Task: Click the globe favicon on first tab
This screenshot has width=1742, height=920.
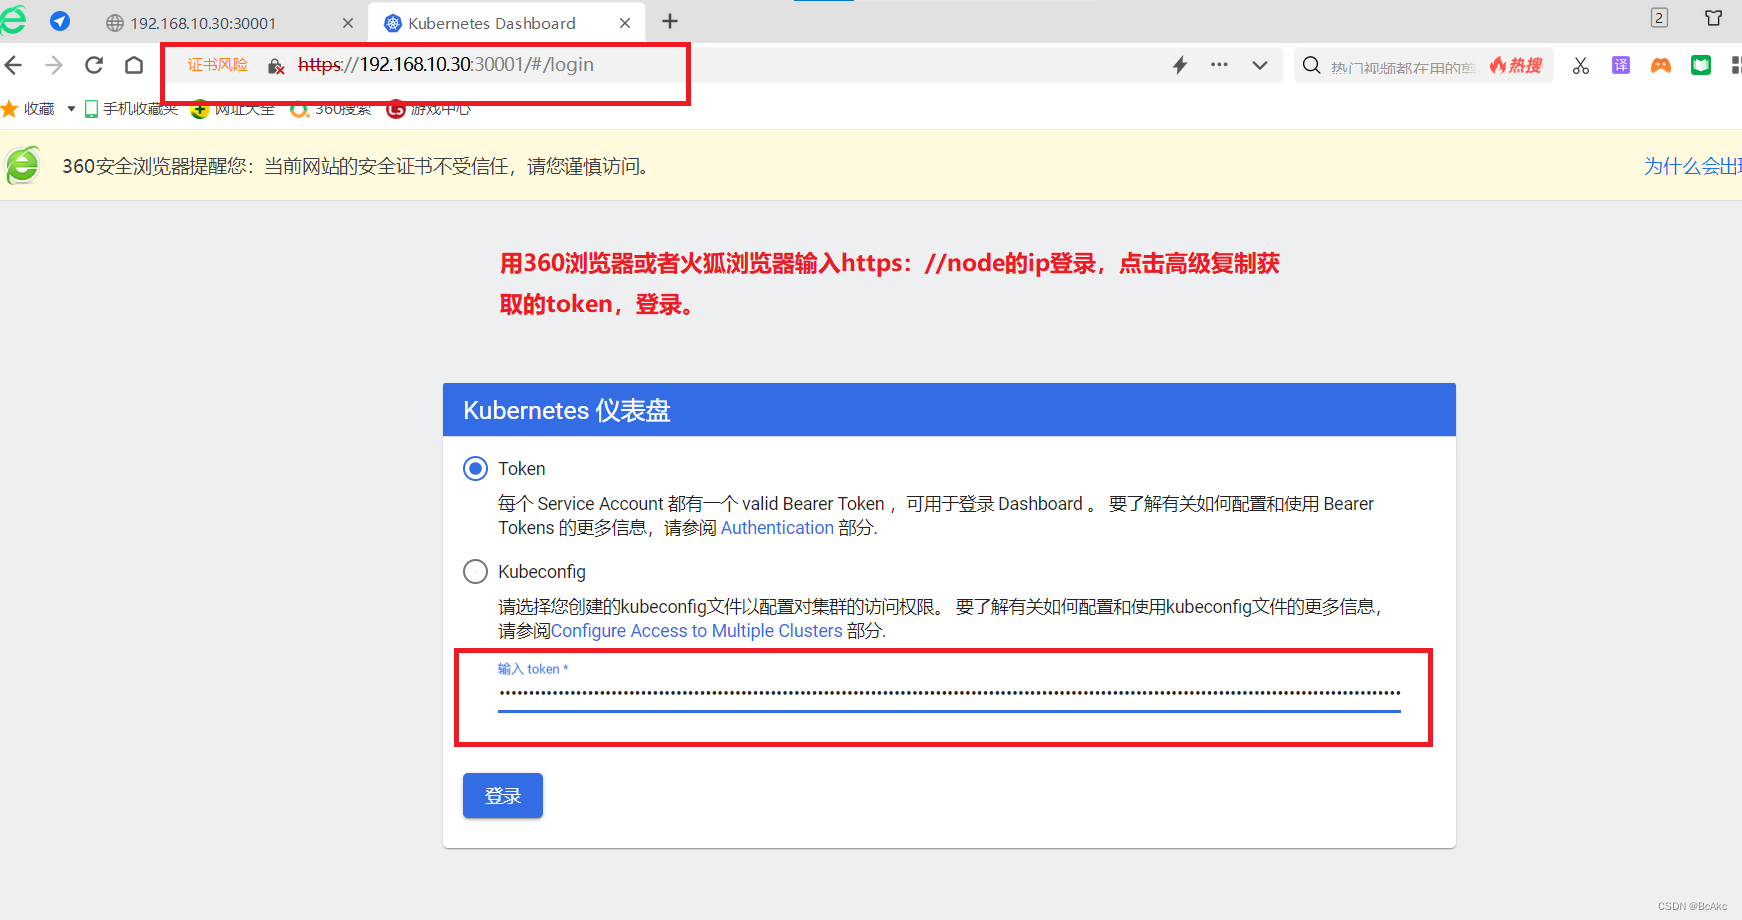Action: (115, 23)
